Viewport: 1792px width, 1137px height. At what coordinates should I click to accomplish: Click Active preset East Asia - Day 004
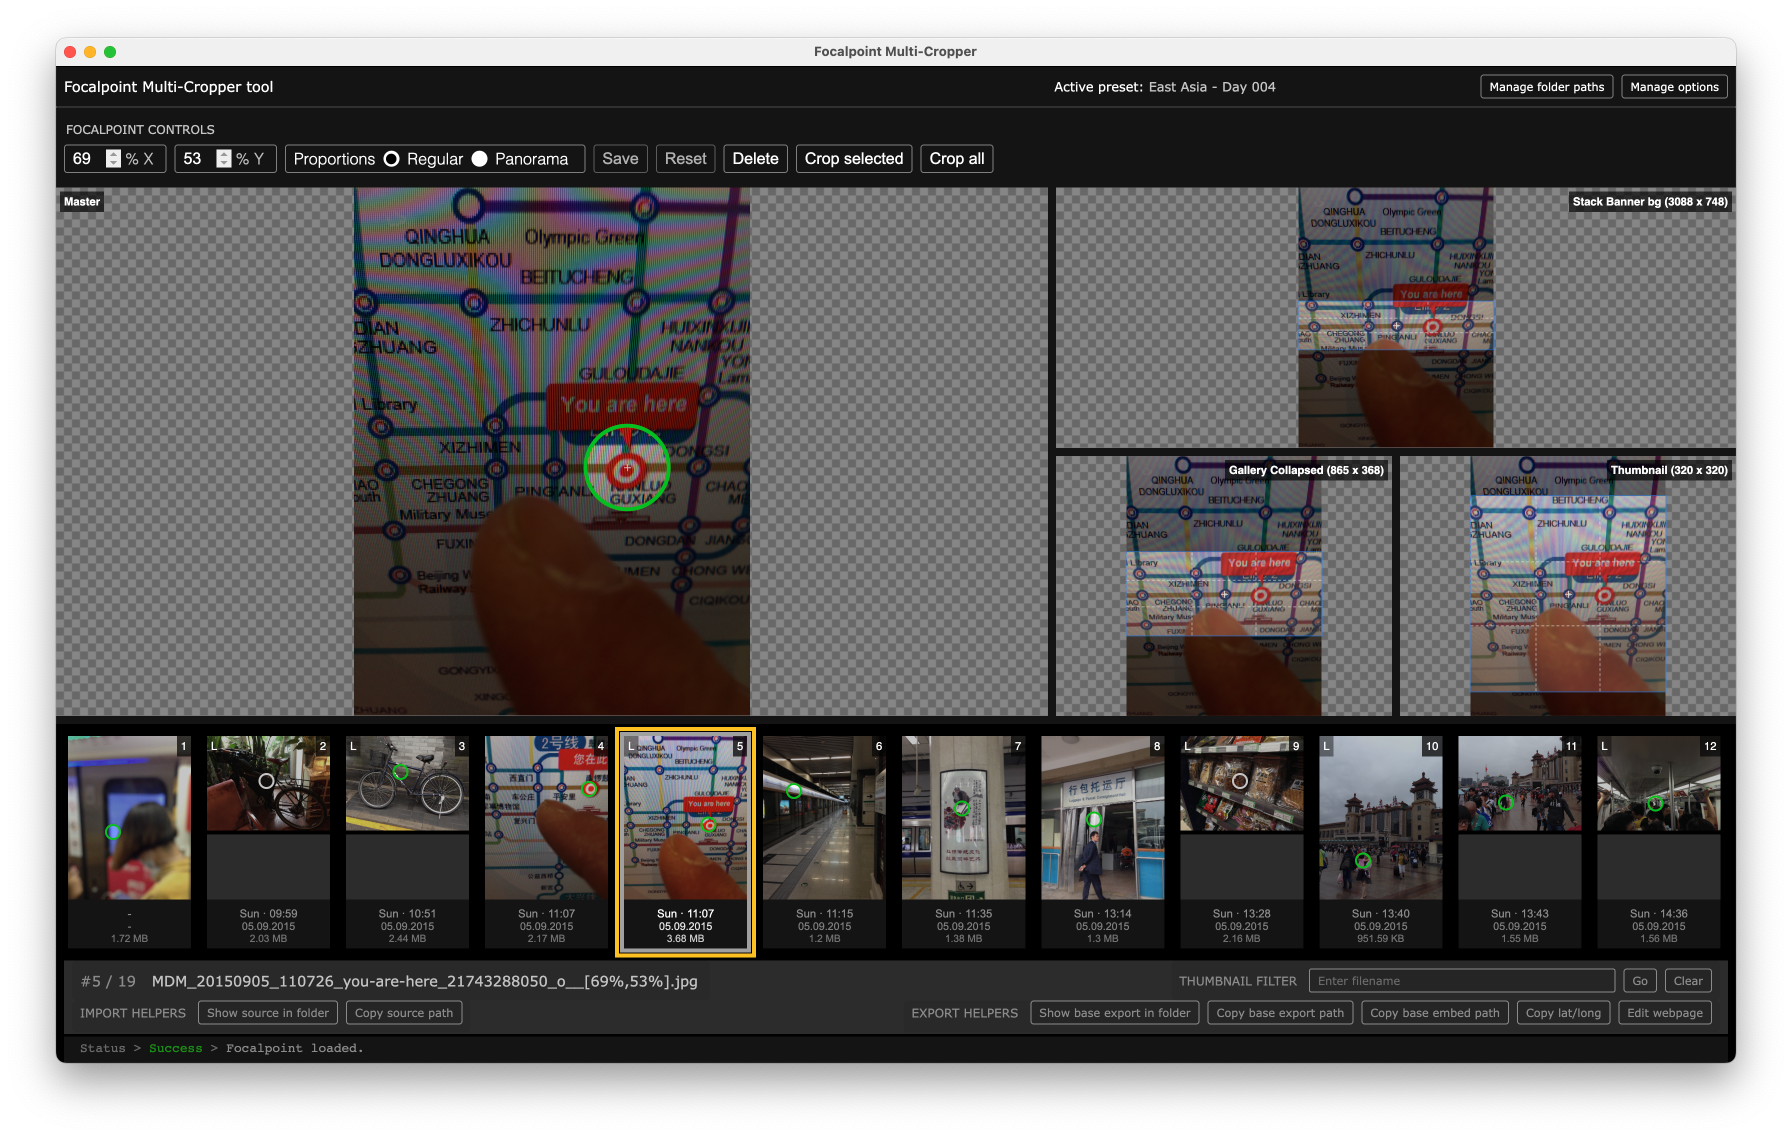[x=1164, y=87]
